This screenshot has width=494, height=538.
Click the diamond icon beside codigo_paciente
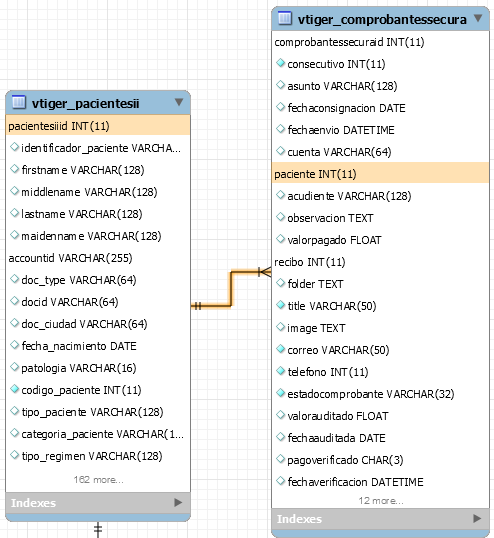click(x=14, y=389)
